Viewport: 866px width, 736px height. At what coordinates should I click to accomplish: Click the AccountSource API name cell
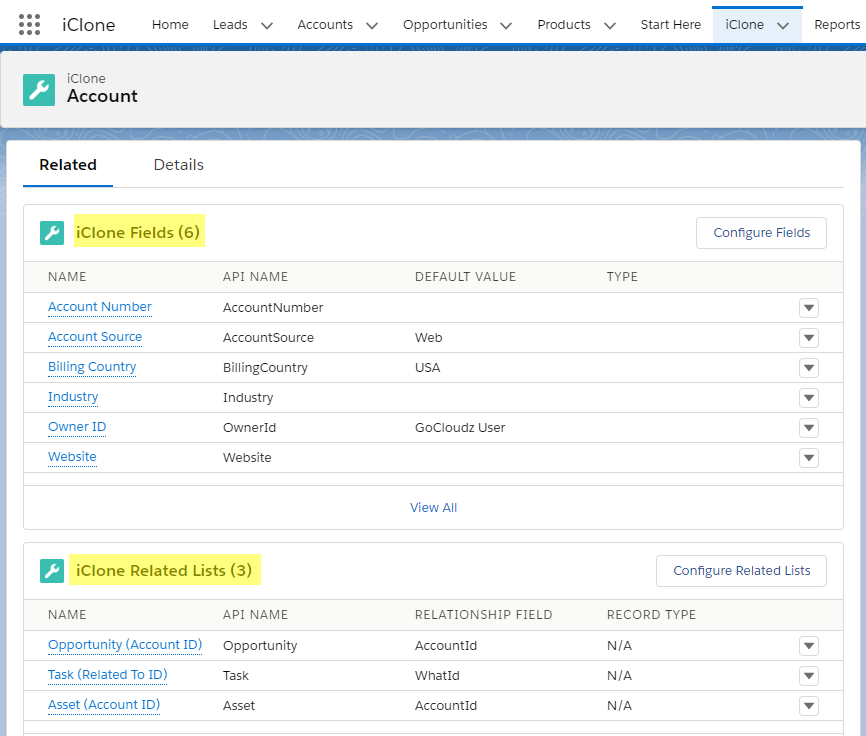tap(268, 337)
